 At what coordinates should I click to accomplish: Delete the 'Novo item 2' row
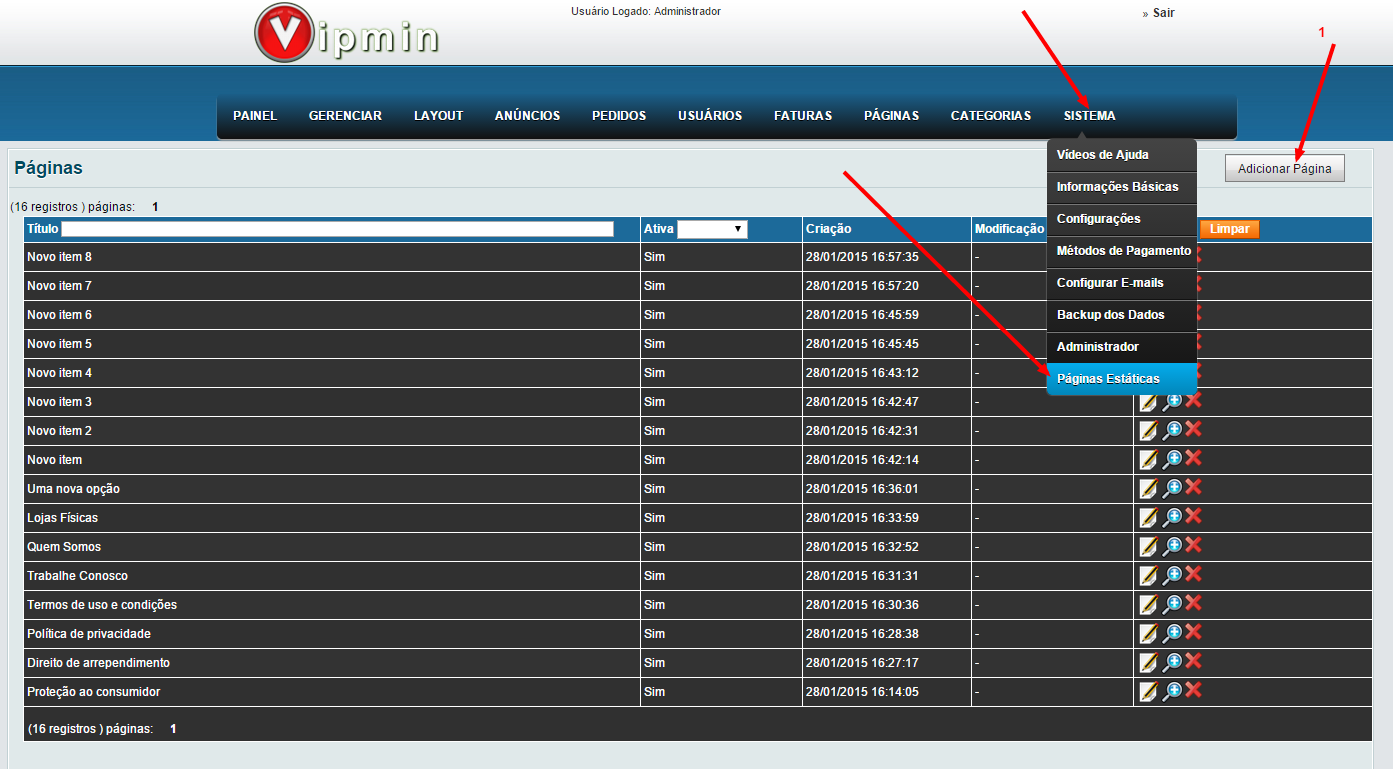click(x=1193, y=430)
